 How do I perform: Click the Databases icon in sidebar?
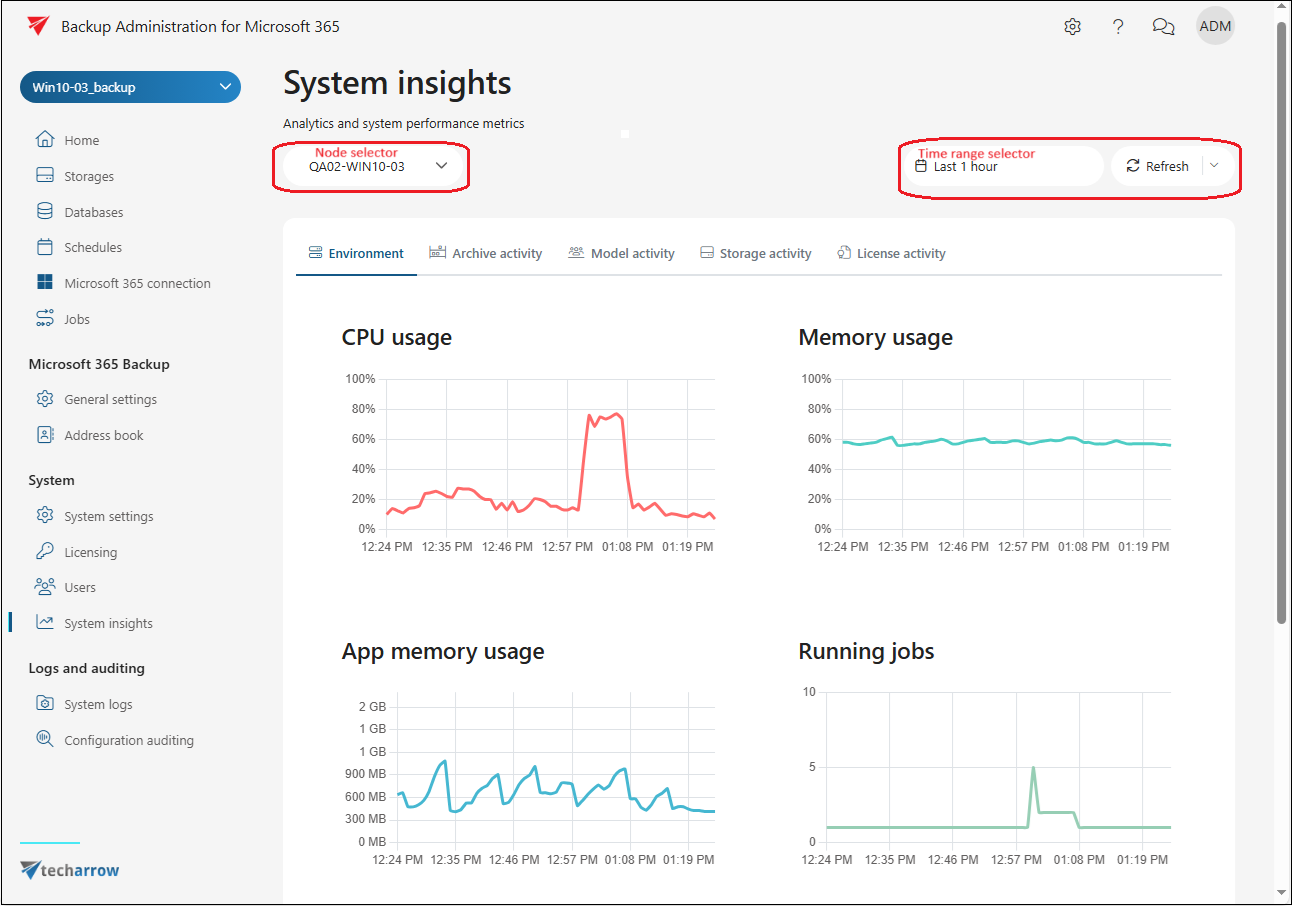(x=45, y=212)
